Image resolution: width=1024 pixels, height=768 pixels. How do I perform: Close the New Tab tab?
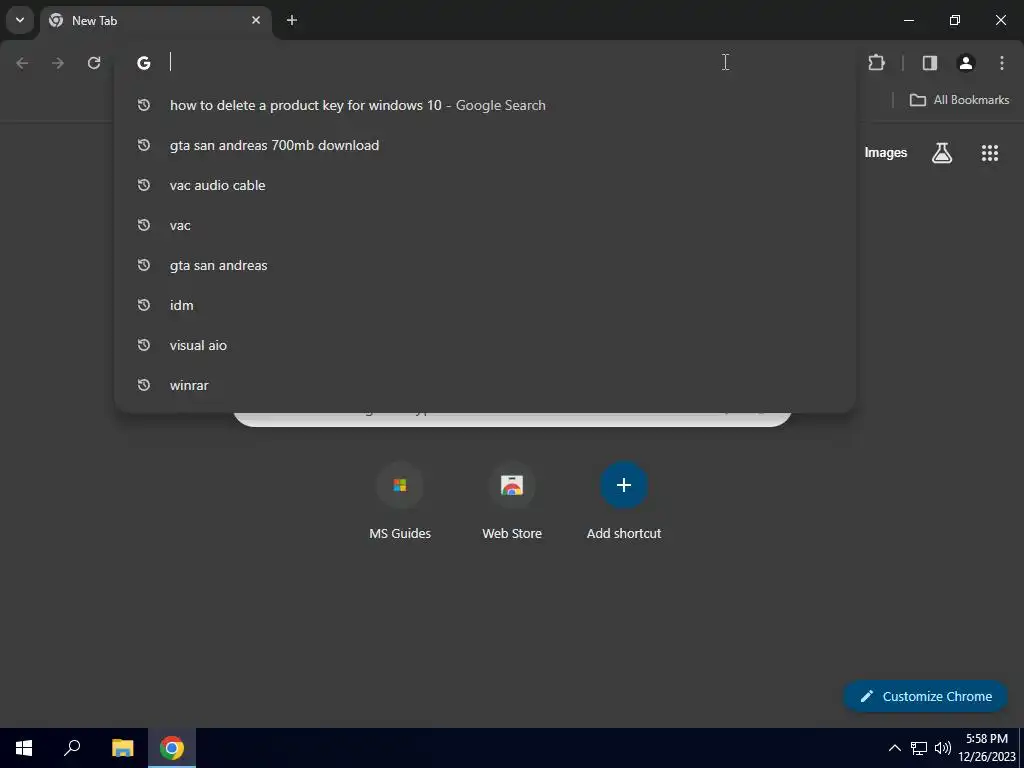(256, 20)
